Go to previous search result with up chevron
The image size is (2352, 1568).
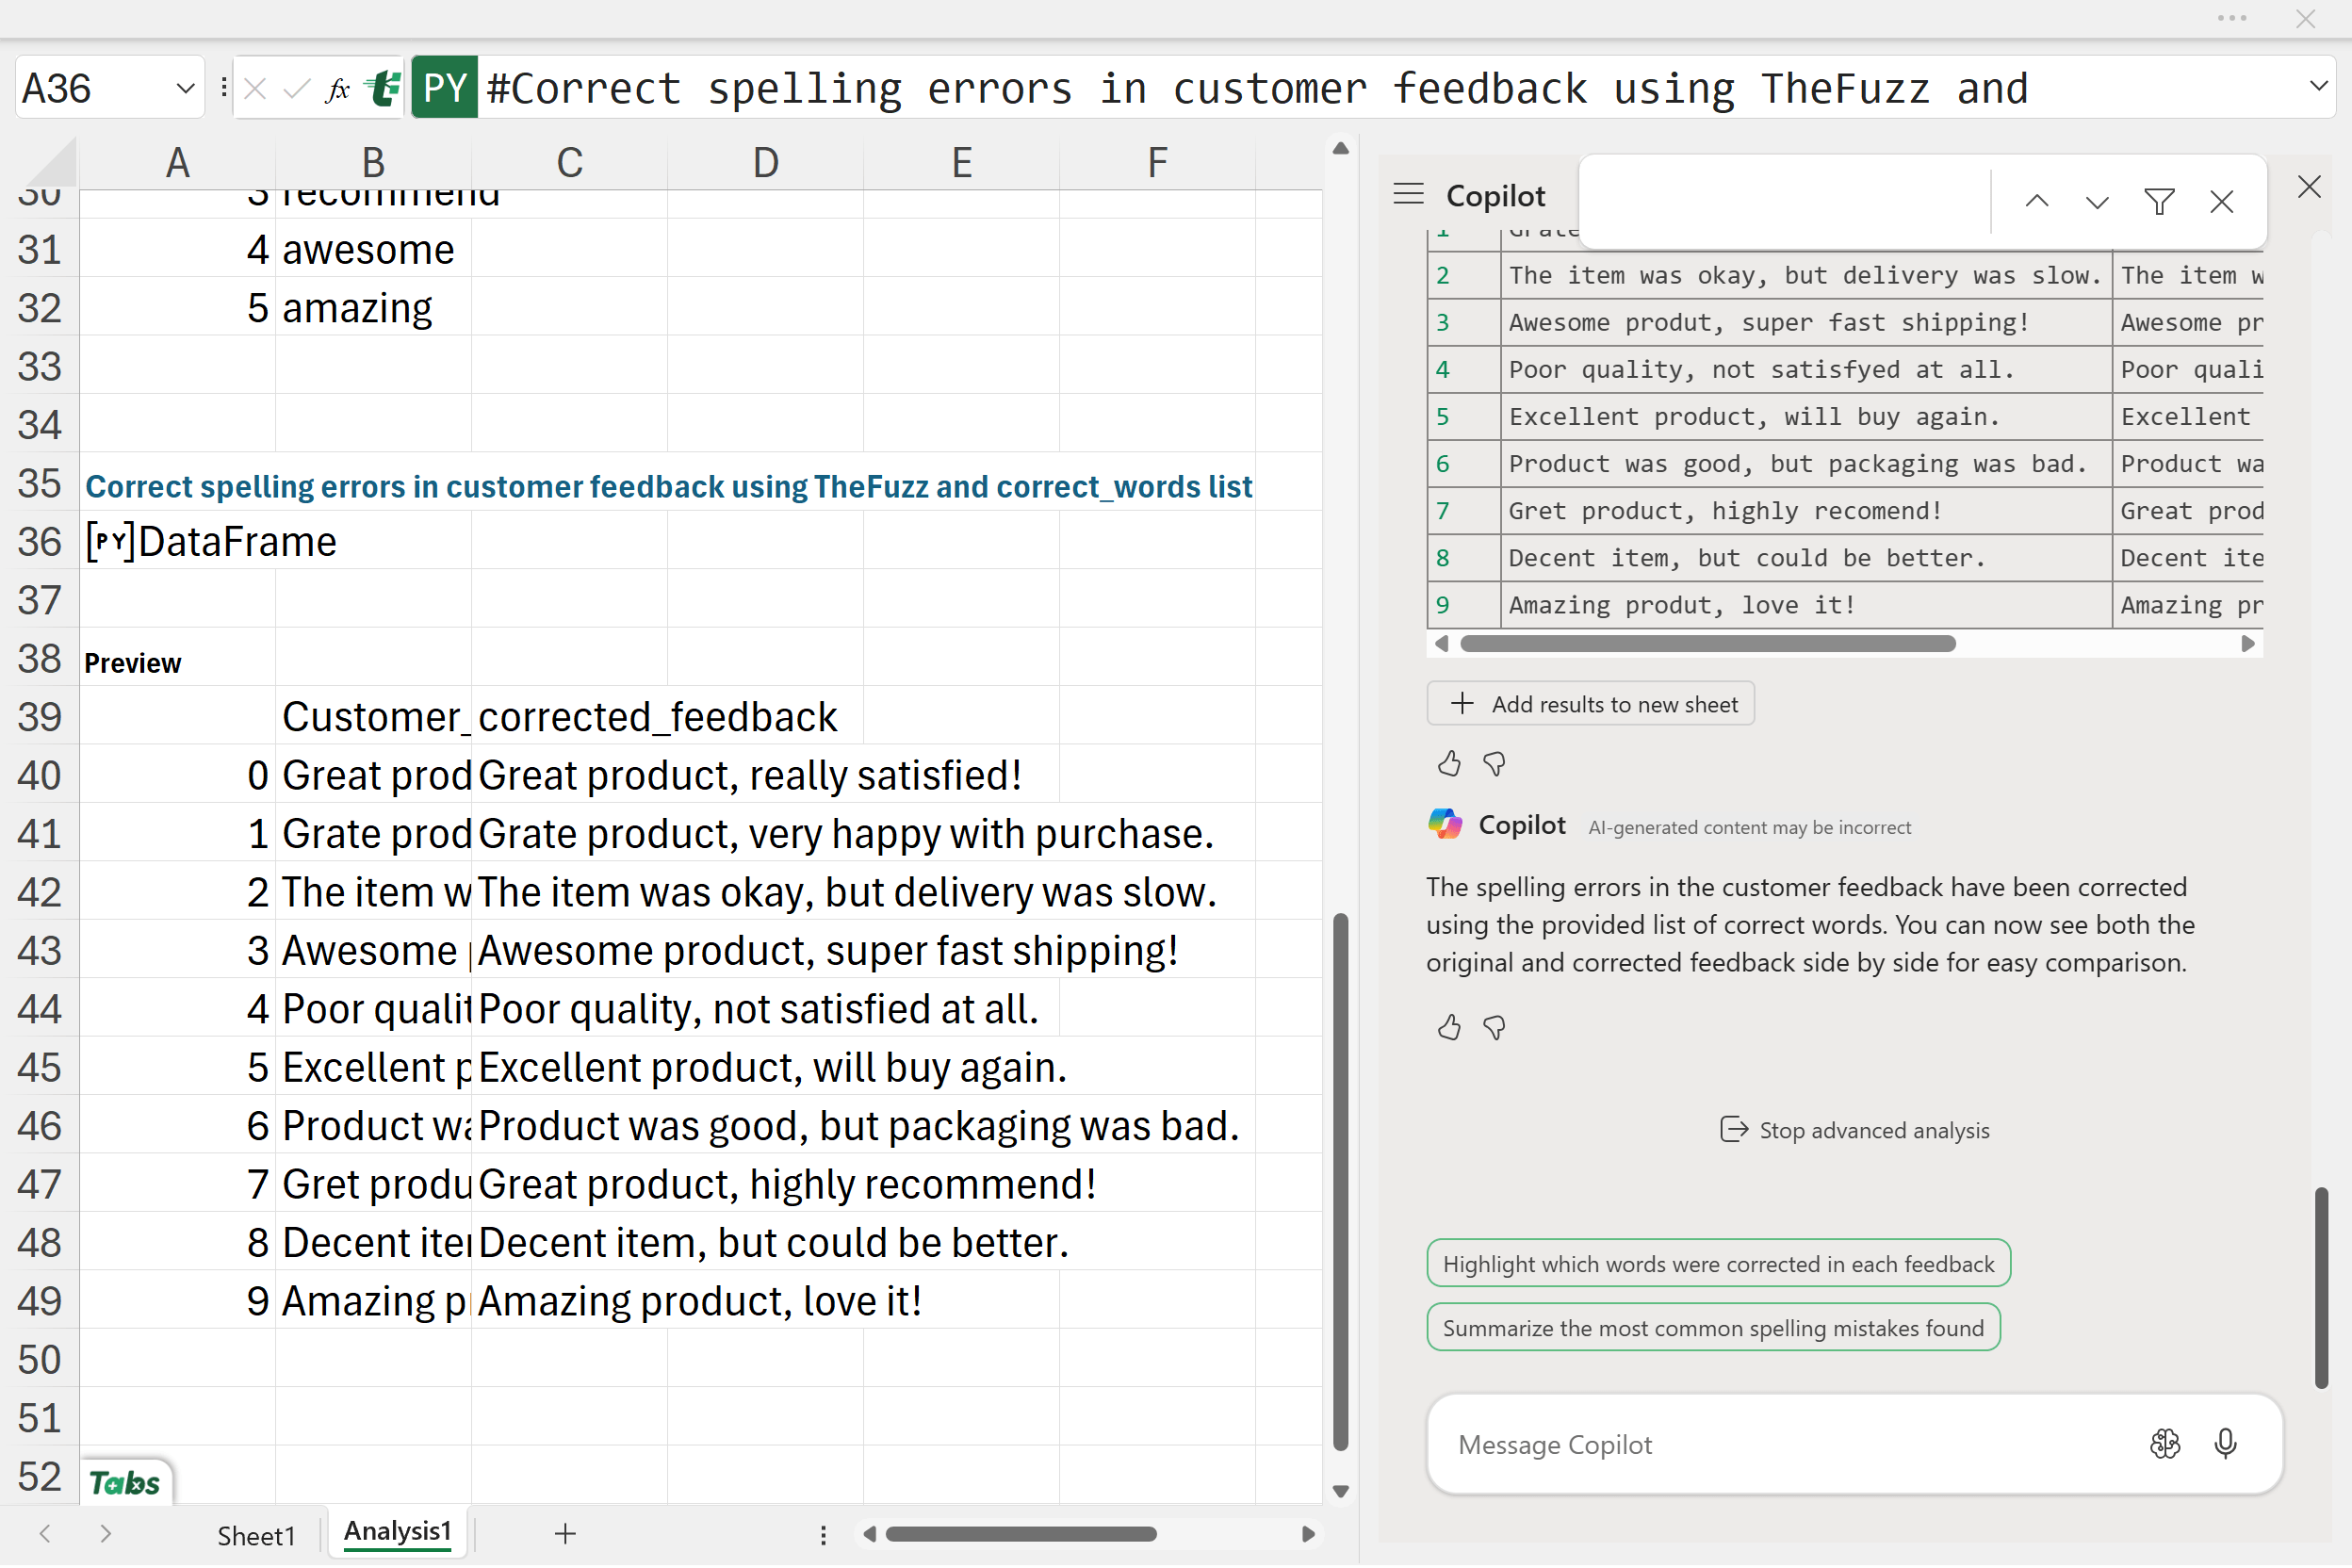(x=2036, y=201)
